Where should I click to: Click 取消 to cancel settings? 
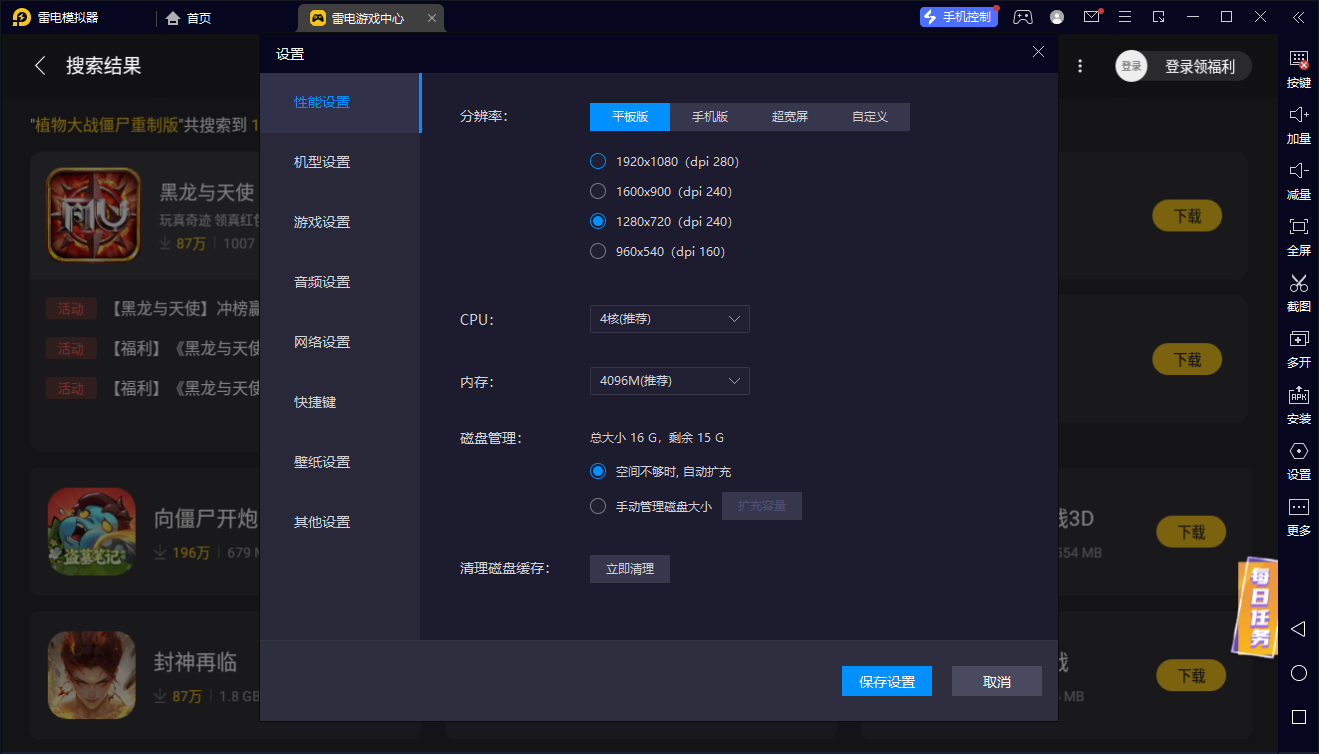pyautogui.click(x=997, y=681)
